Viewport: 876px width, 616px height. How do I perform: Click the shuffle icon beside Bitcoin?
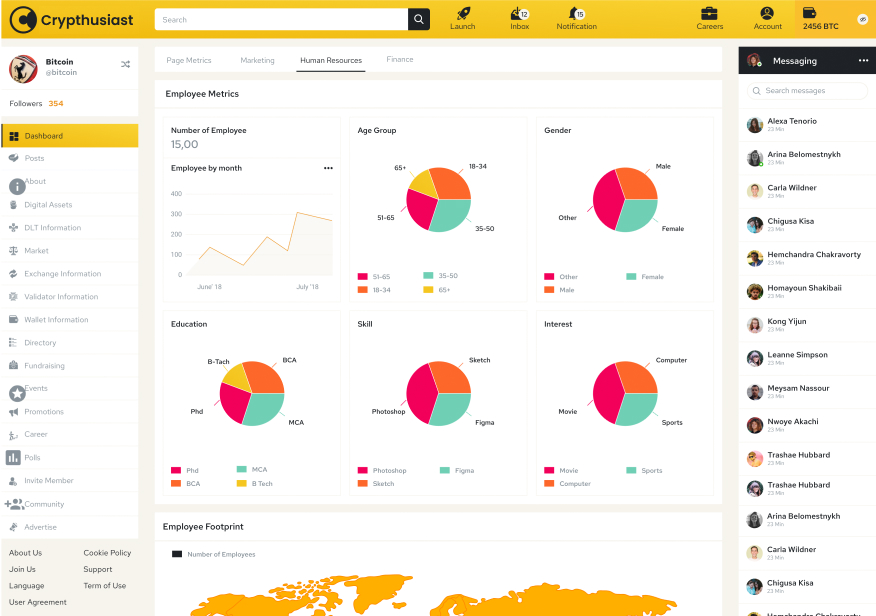(x=125, y=64)
